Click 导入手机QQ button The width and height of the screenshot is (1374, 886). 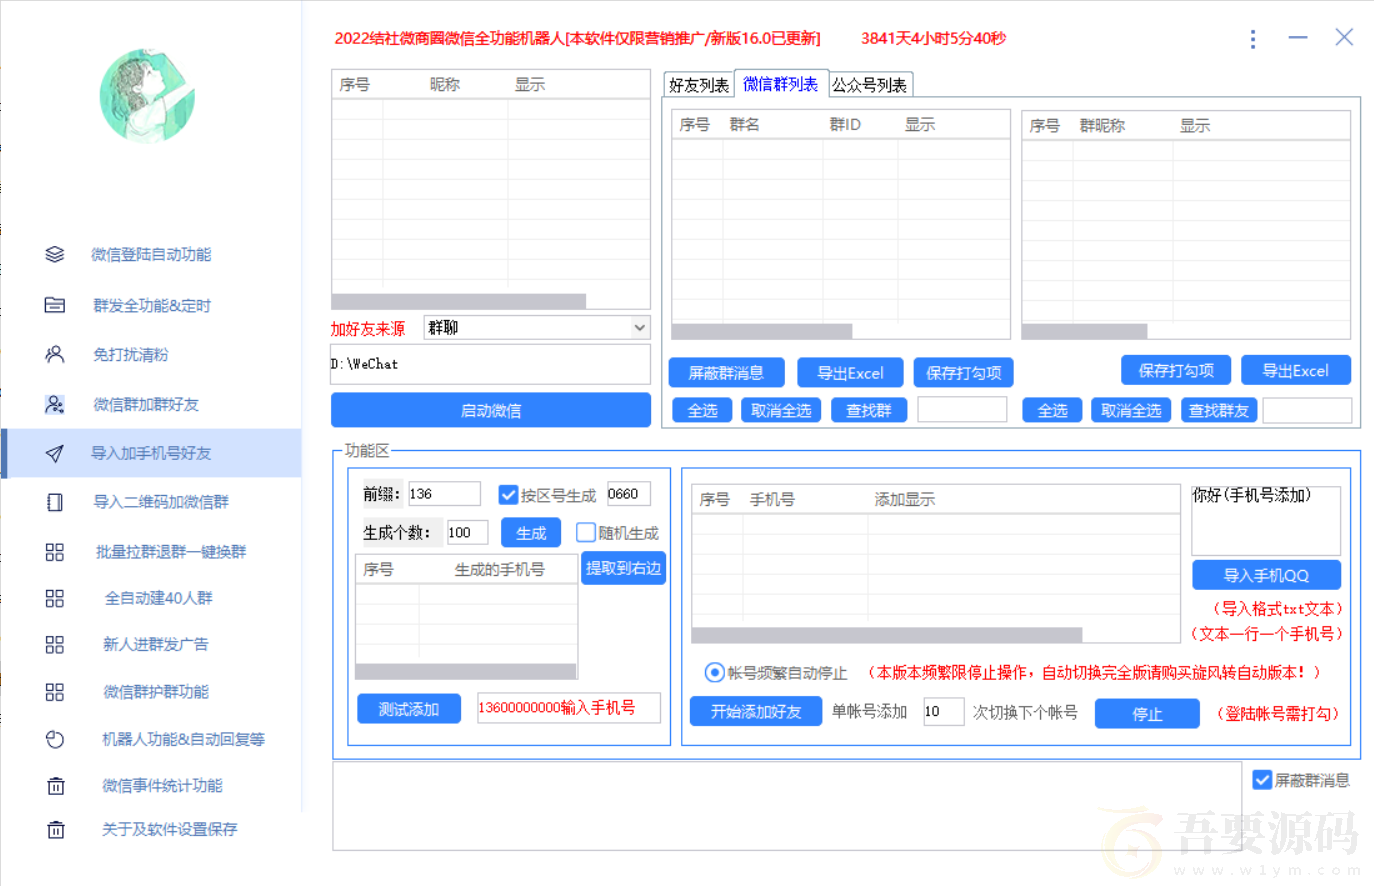[x=1266, y=575]
